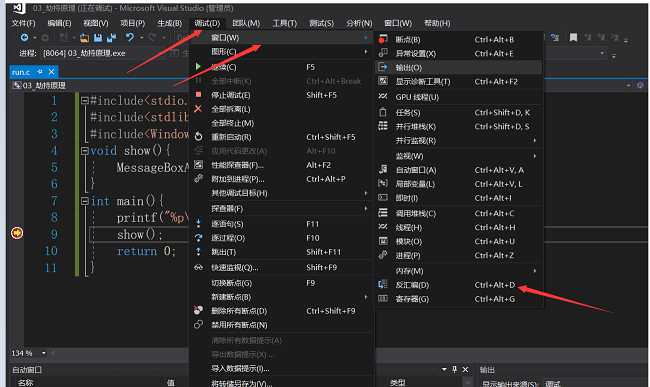This screenshot has width=650, height=387.
Task: Open GPU 线程(U) window
Action: click(459, 97)
